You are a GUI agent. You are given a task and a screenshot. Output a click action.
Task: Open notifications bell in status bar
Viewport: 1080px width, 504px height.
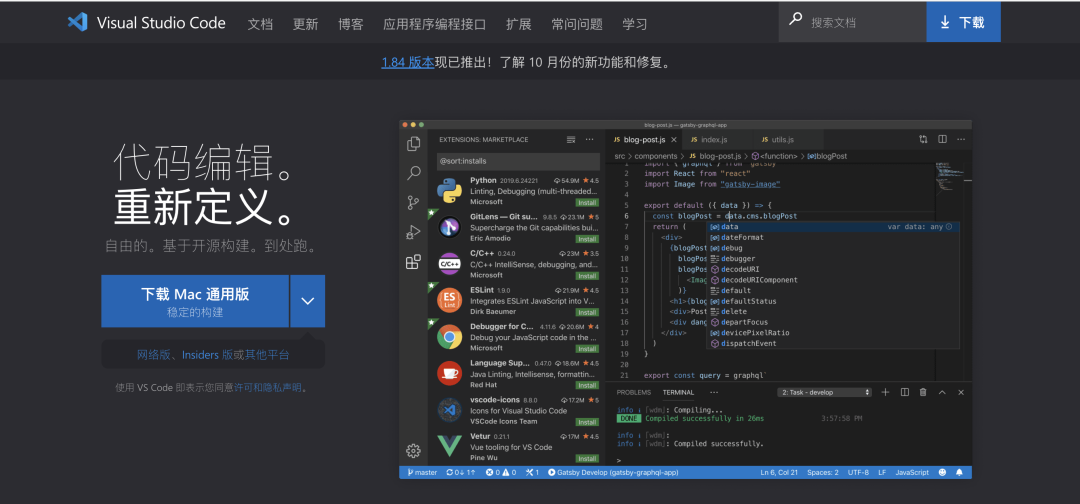[959, 472]
